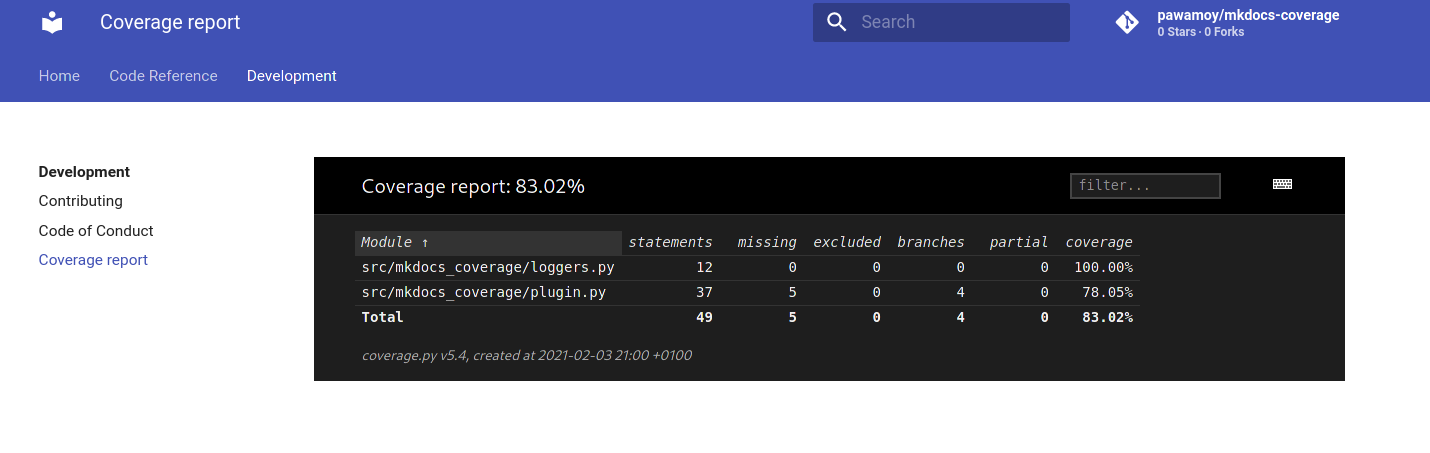Click total statements value 49
1430x453 pixels.
click(704, 317)
